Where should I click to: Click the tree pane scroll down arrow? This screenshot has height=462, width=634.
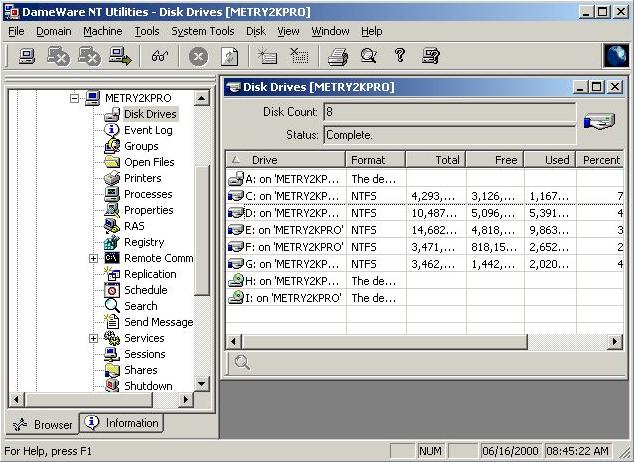(x=201, y=384)
